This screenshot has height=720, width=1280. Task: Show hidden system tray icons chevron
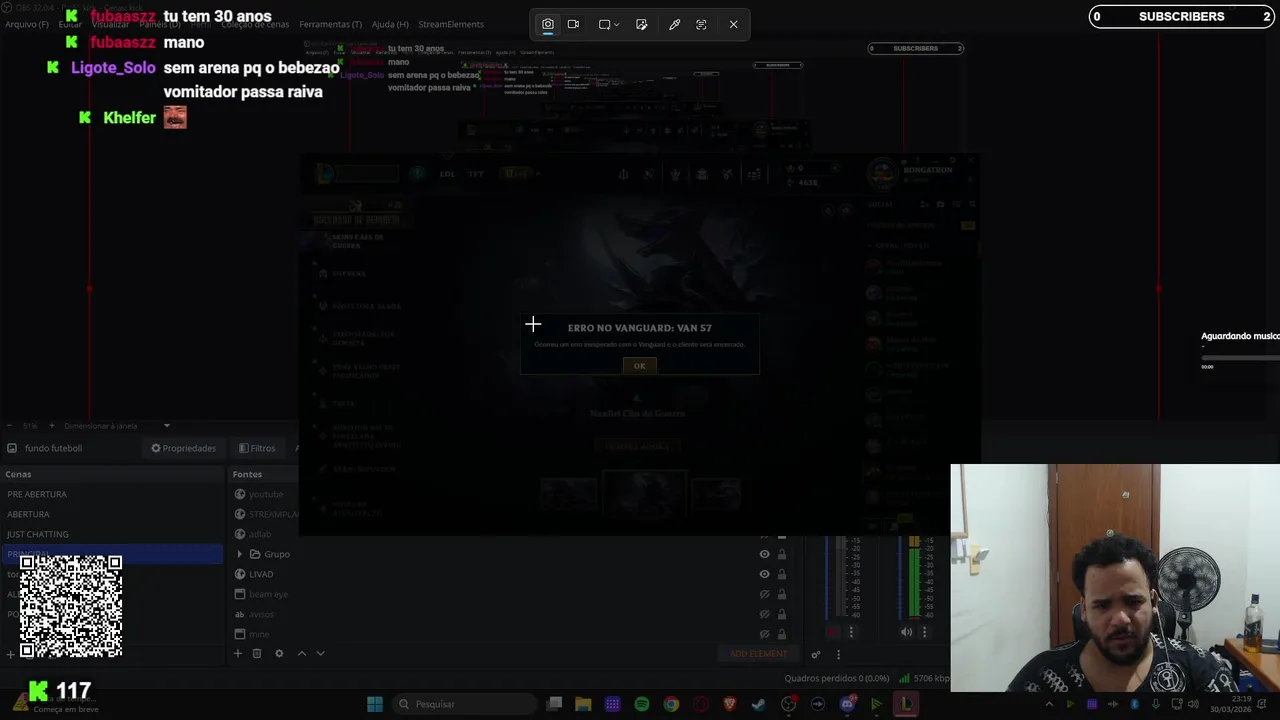(x=1049, y=704)
